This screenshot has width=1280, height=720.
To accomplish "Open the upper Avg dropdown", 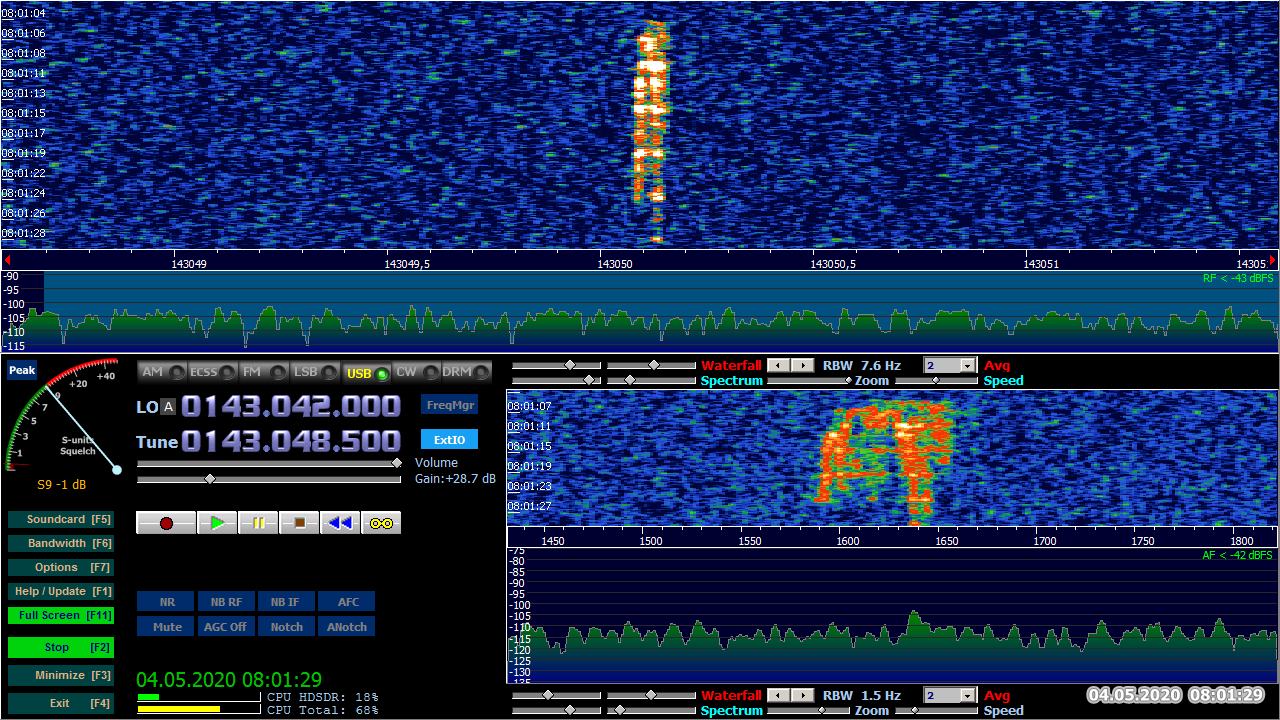I will point(967,366).
